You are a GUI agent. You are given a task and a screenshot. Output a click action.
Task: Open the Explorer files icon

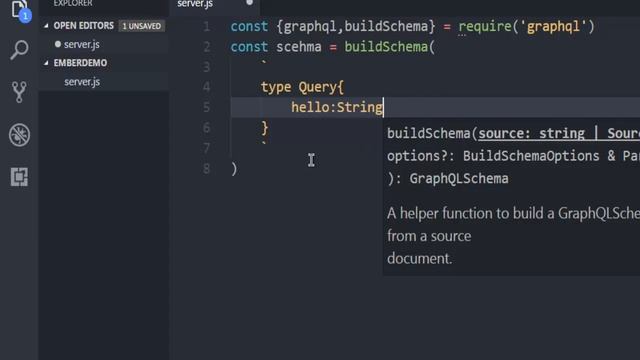point(19,9)
